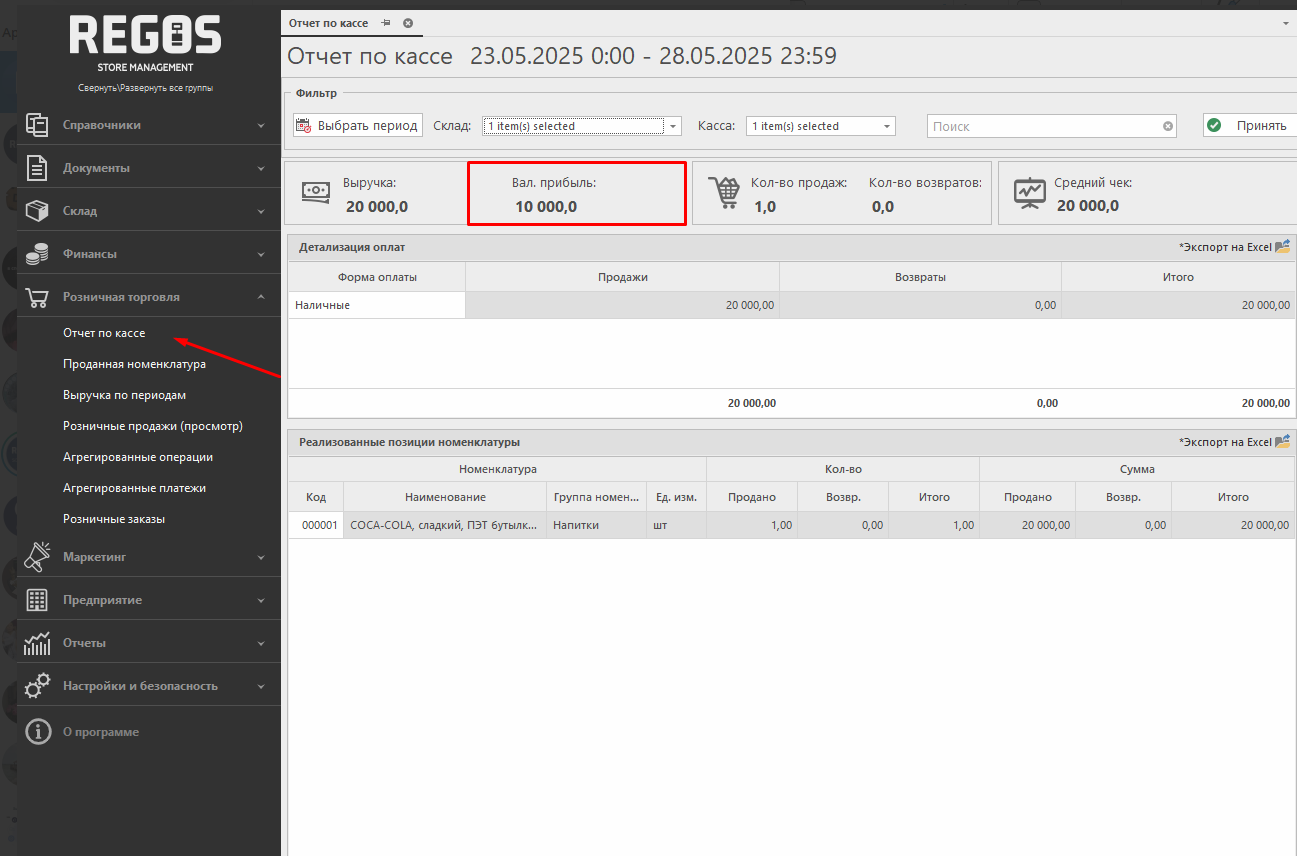Click the Группа номен... column header
1297x856 pixels.
[x=596, y=497]
